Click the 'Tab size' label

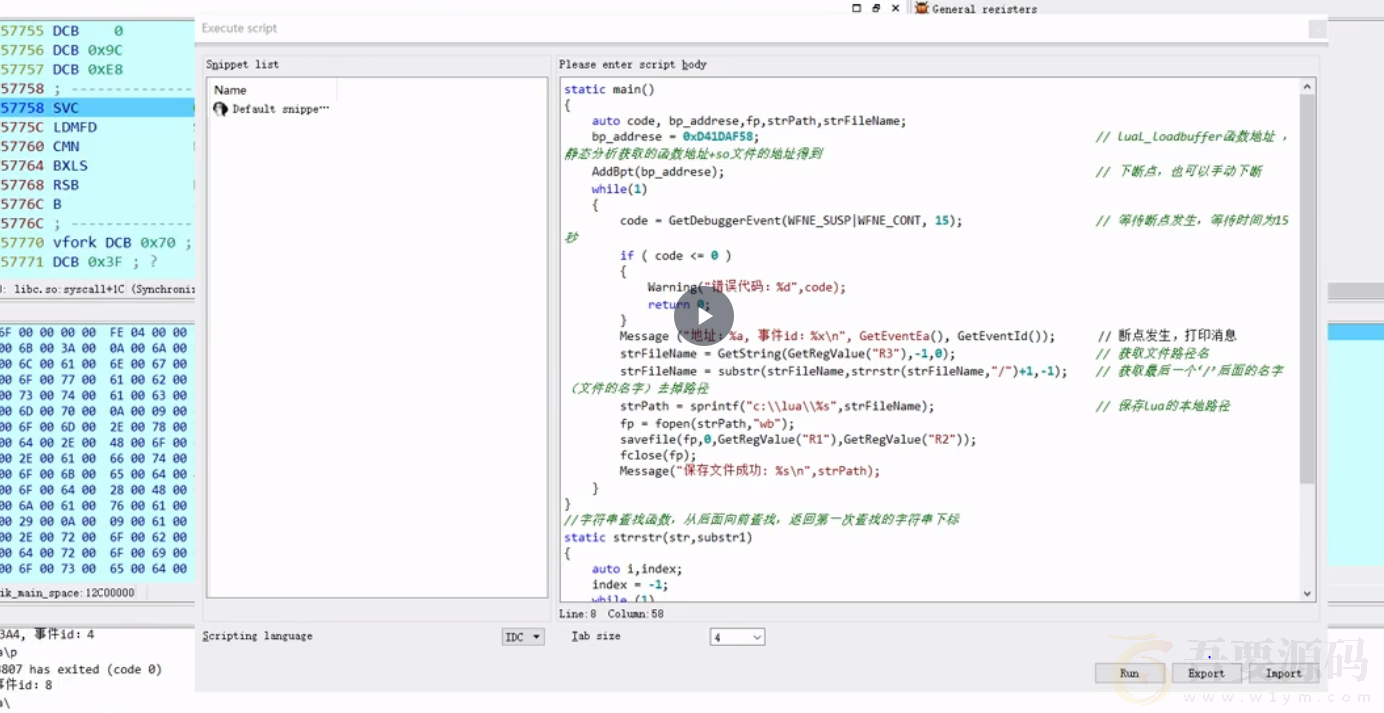[596, 636]
